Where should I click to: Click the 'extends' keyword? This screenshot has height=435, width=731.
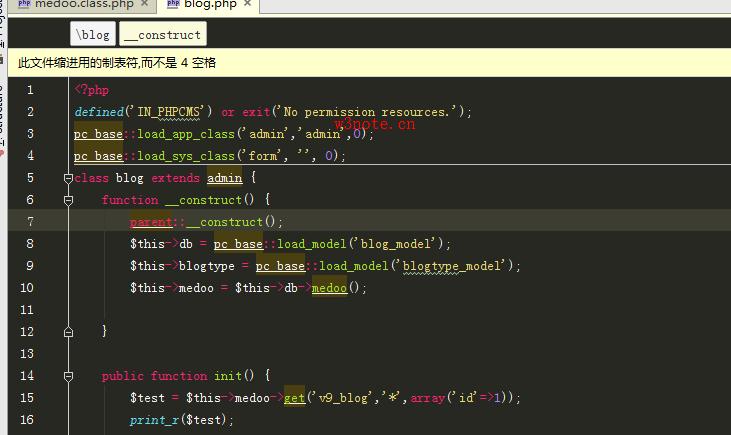point(175,178)
